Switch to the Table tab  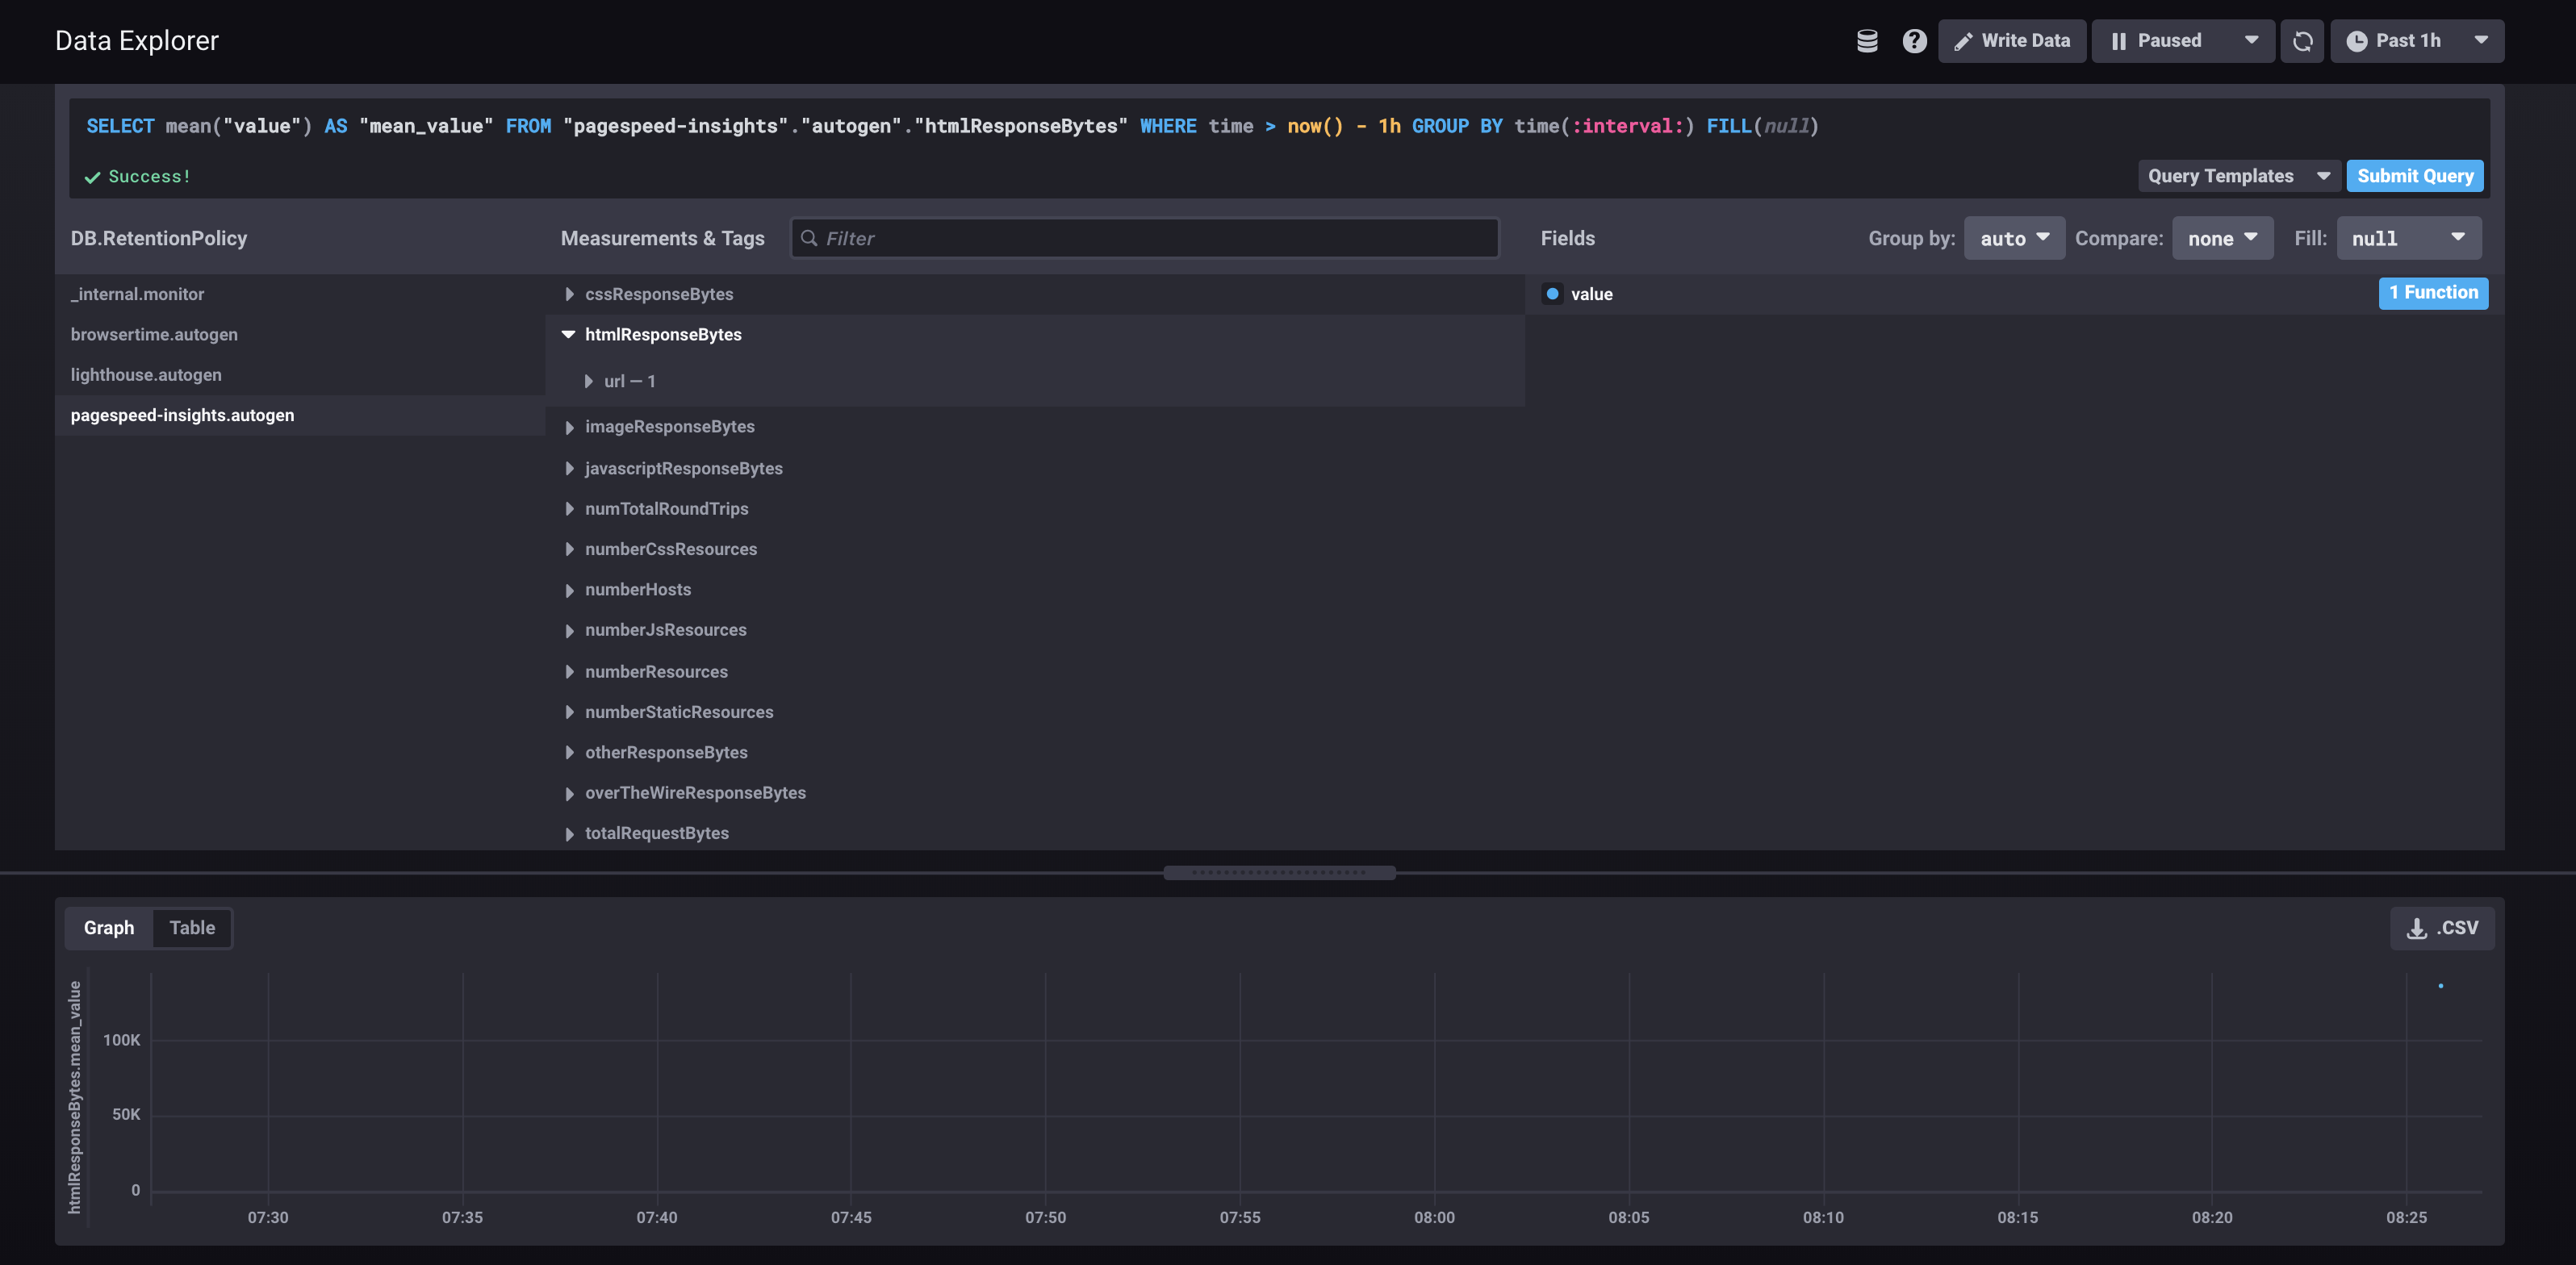(192, 928)
